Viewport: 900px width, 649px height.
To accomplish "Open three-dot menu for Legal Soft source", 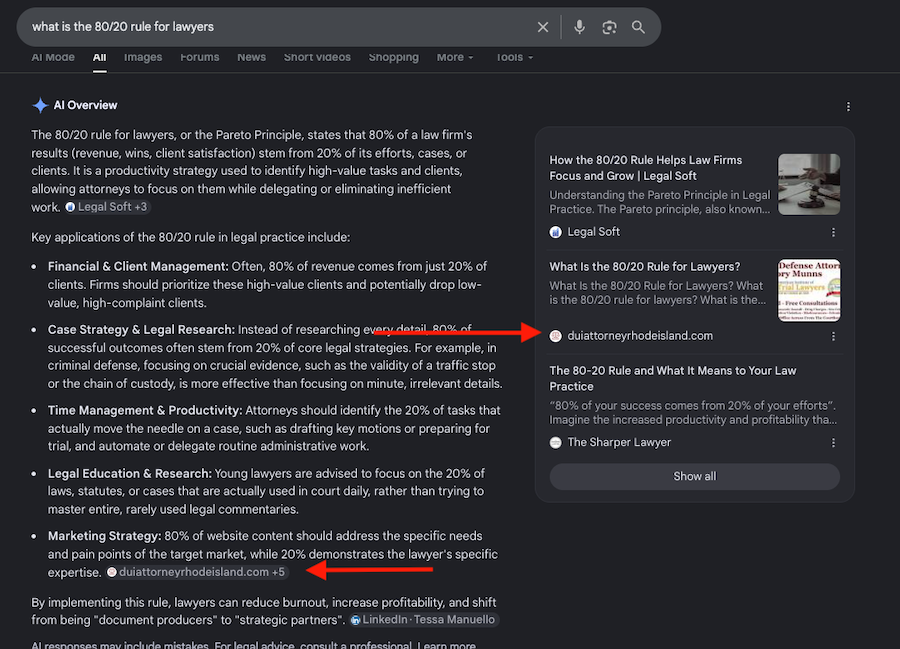I will (833, 232).
